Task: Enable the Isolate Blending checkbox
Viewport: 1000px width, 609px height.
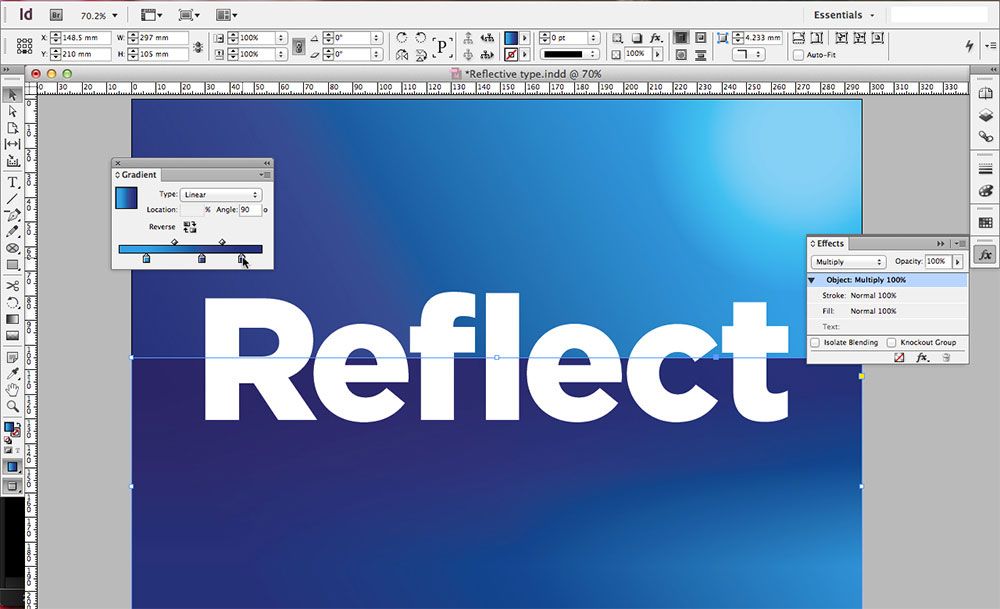Action: [814, 342]
